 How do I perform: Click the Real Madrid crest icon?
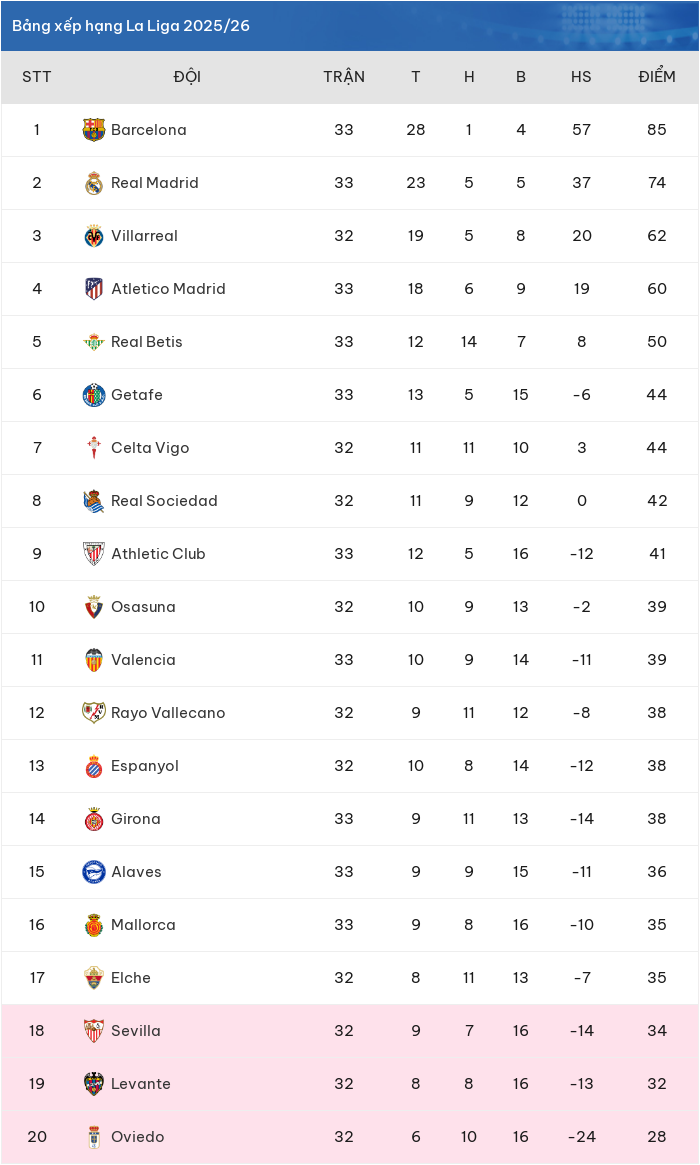click(94, 183)
